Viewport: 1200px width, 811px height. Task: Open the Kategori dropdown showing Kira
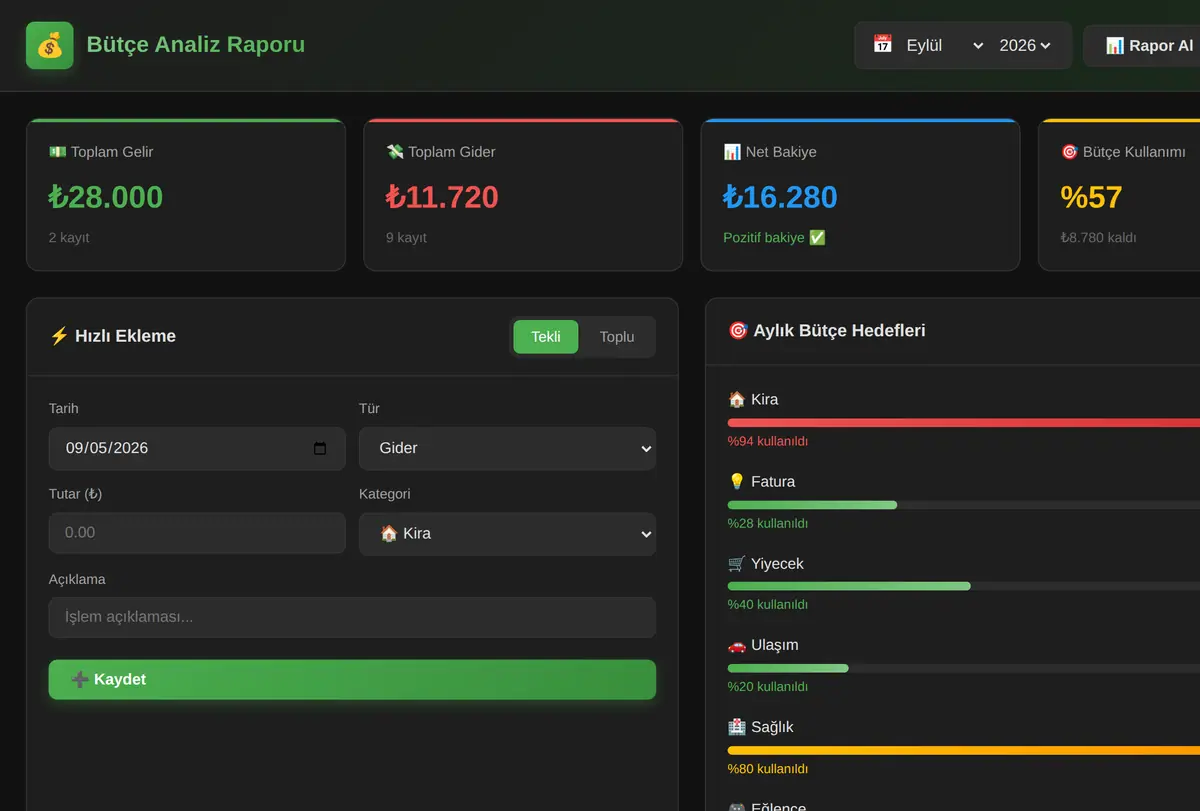(x=507, y=534)
